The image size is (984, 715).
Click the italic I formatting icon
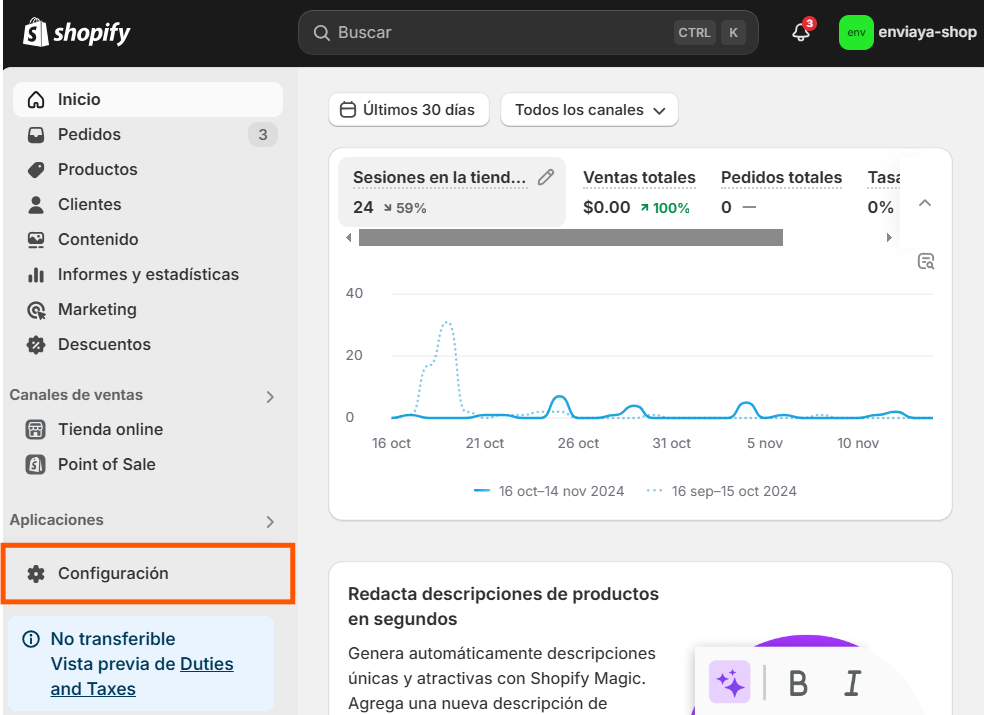852,683
